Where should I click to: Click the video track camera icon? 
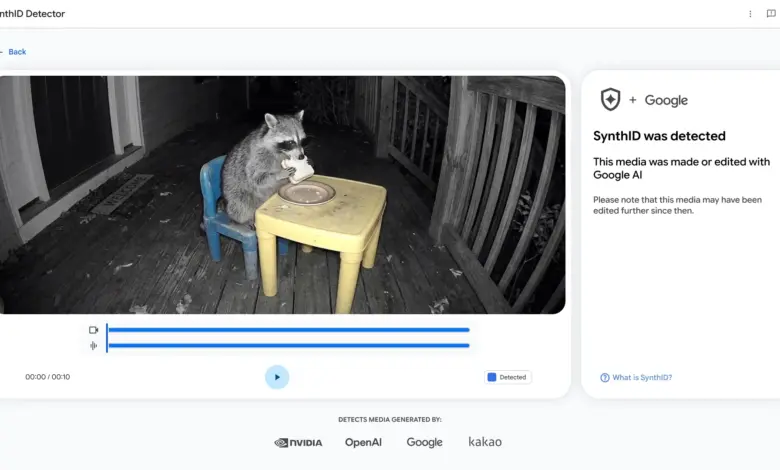click(x=94, y=330)
